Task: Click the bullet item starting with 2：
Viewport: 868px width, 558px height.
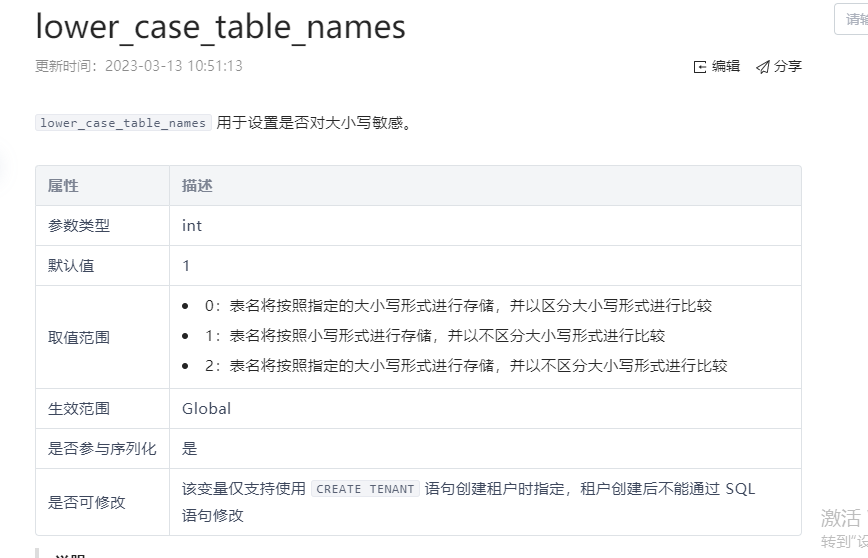Action: click(x=466, y=366)
